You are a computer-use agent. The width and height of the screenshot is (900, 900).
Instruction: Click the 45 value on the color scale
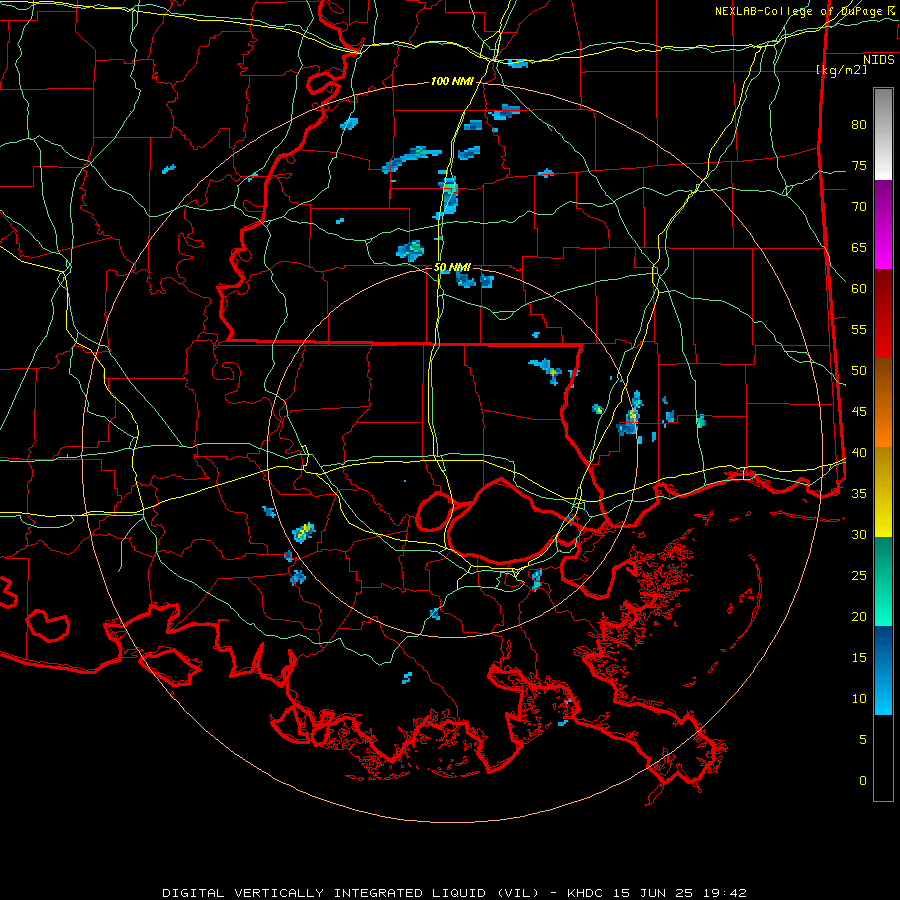(859, 412)
